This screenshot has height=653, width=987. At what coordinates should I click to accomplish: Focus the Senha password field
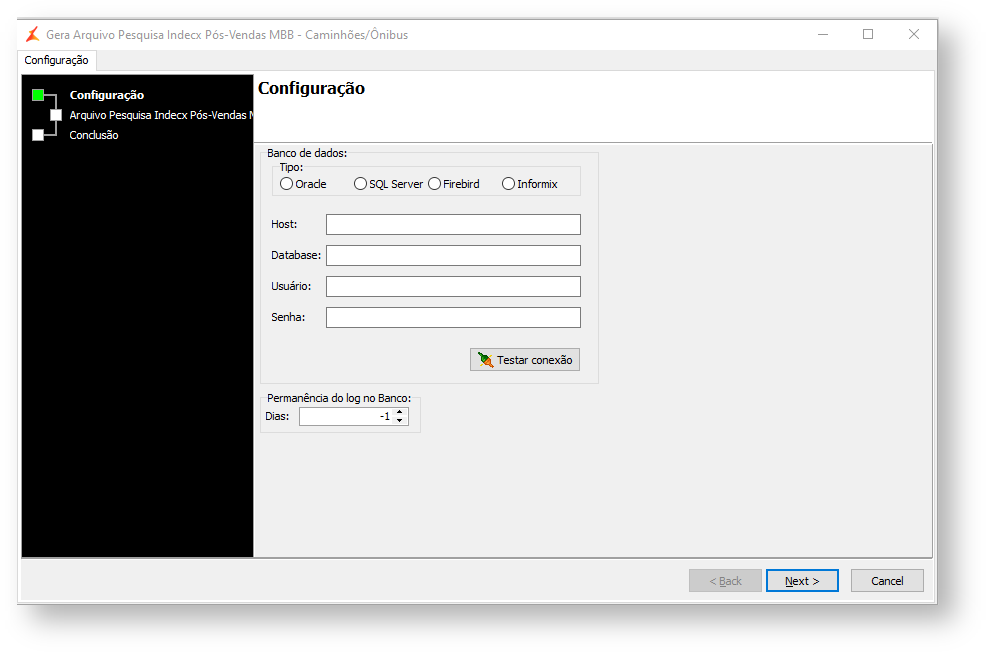click(453, 317)
